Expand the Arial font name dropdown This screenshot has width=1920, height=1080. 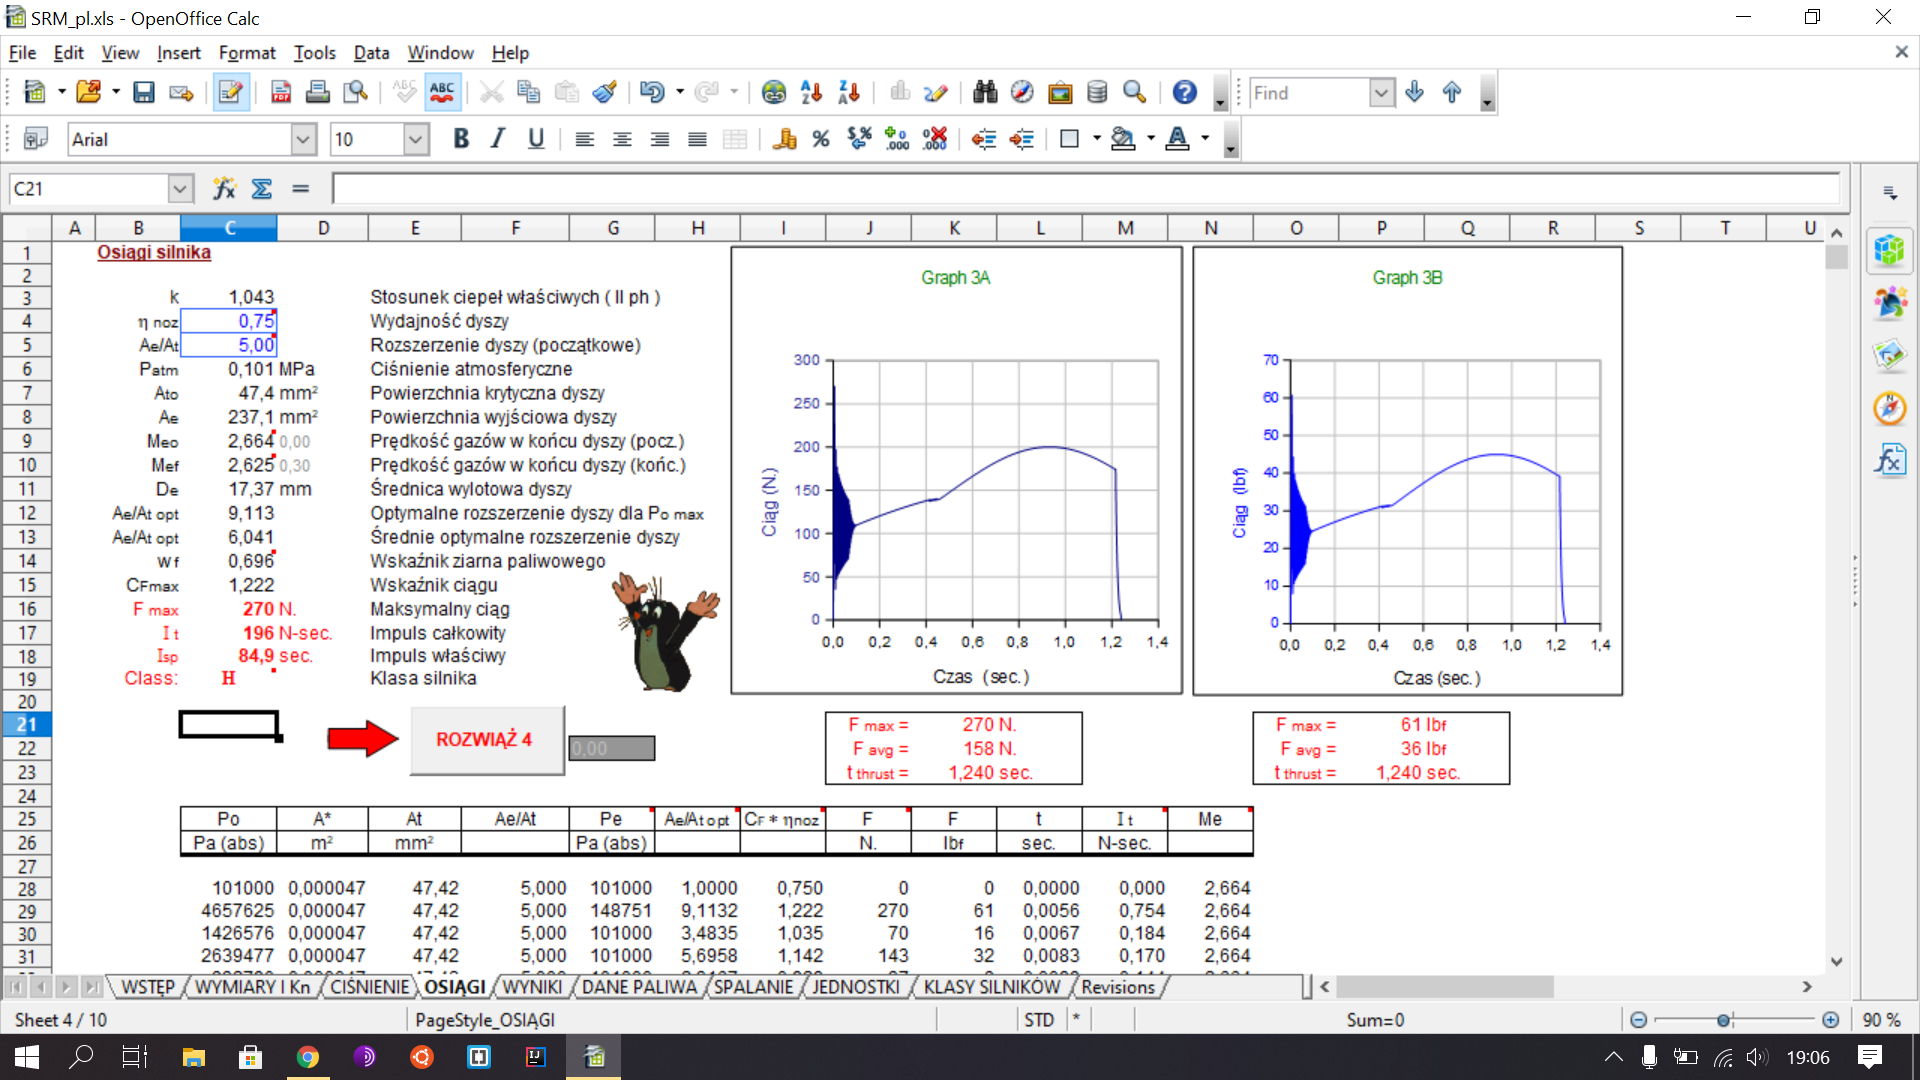[304, 140]
